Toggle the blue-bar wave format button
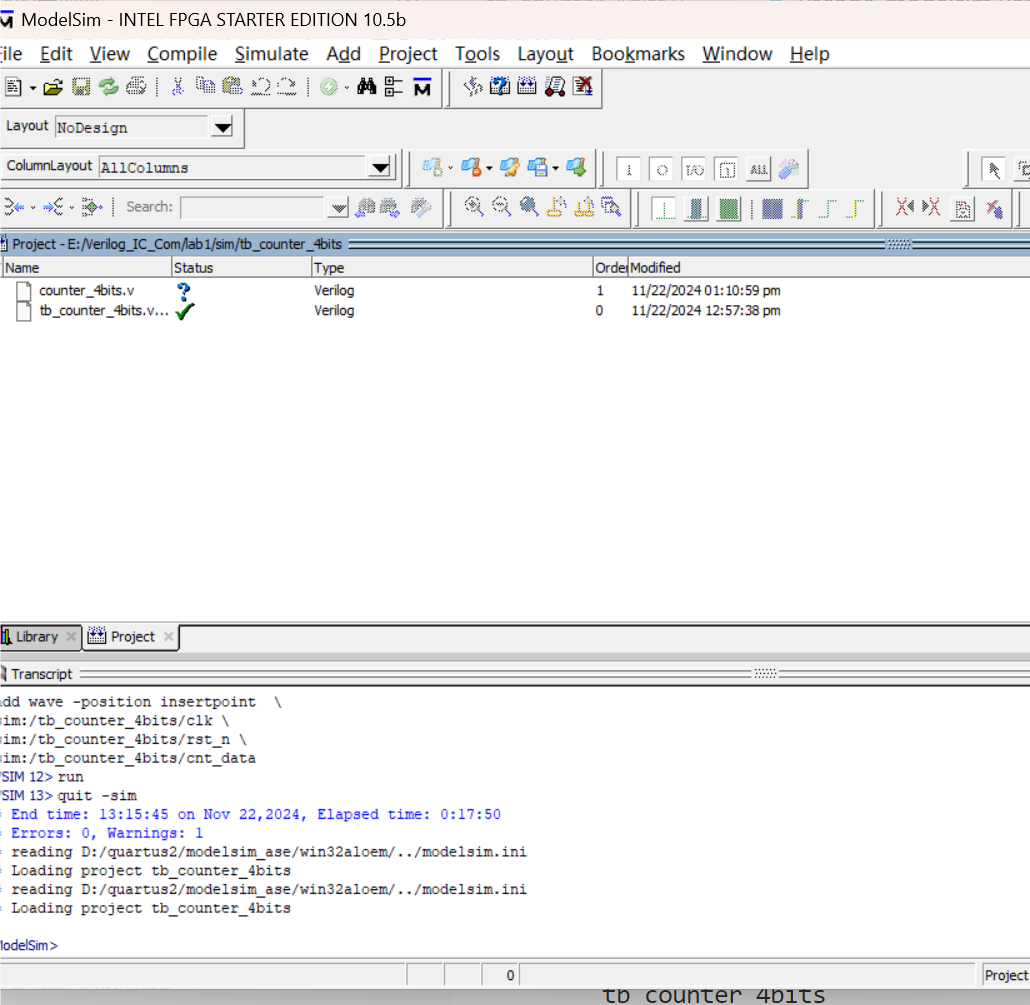This screenshot has height=1005, width=1030. pyautogui.click(x=696, y=209)
